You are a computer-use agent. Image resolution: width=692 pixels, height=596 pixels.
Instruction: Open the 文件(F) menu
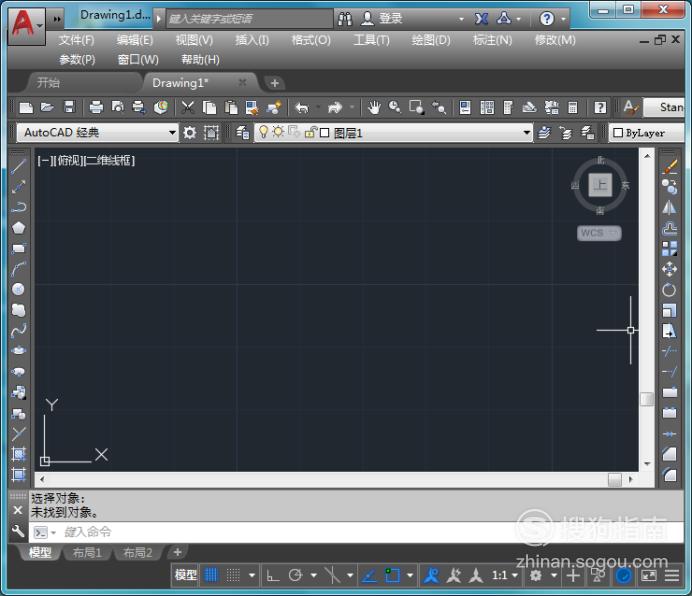tap(76, 41)
